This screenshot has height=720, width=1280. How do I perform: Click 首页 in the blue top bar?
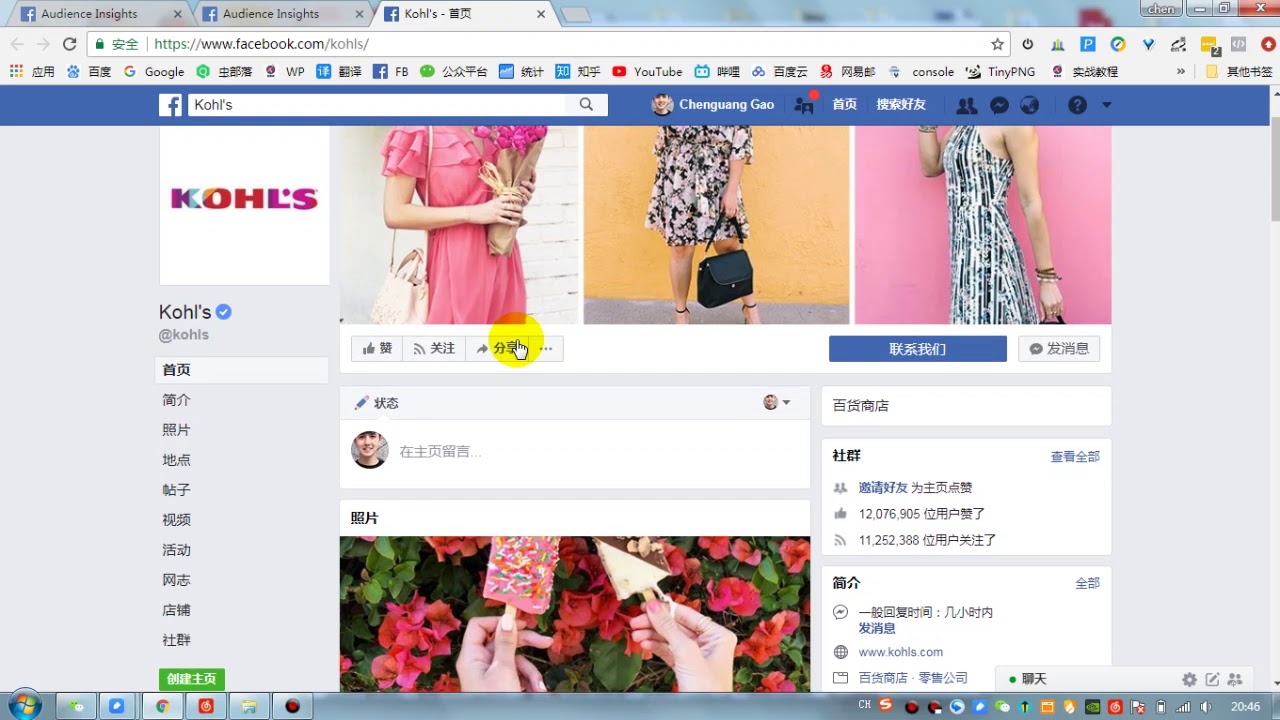point(845,105)
